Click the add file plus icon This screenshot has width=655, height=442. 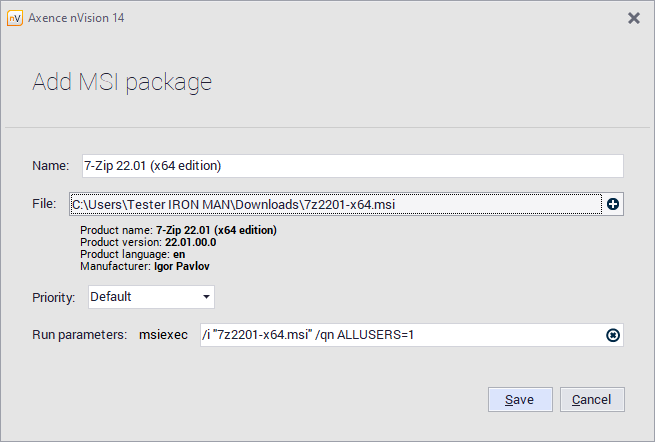[613, 204]
